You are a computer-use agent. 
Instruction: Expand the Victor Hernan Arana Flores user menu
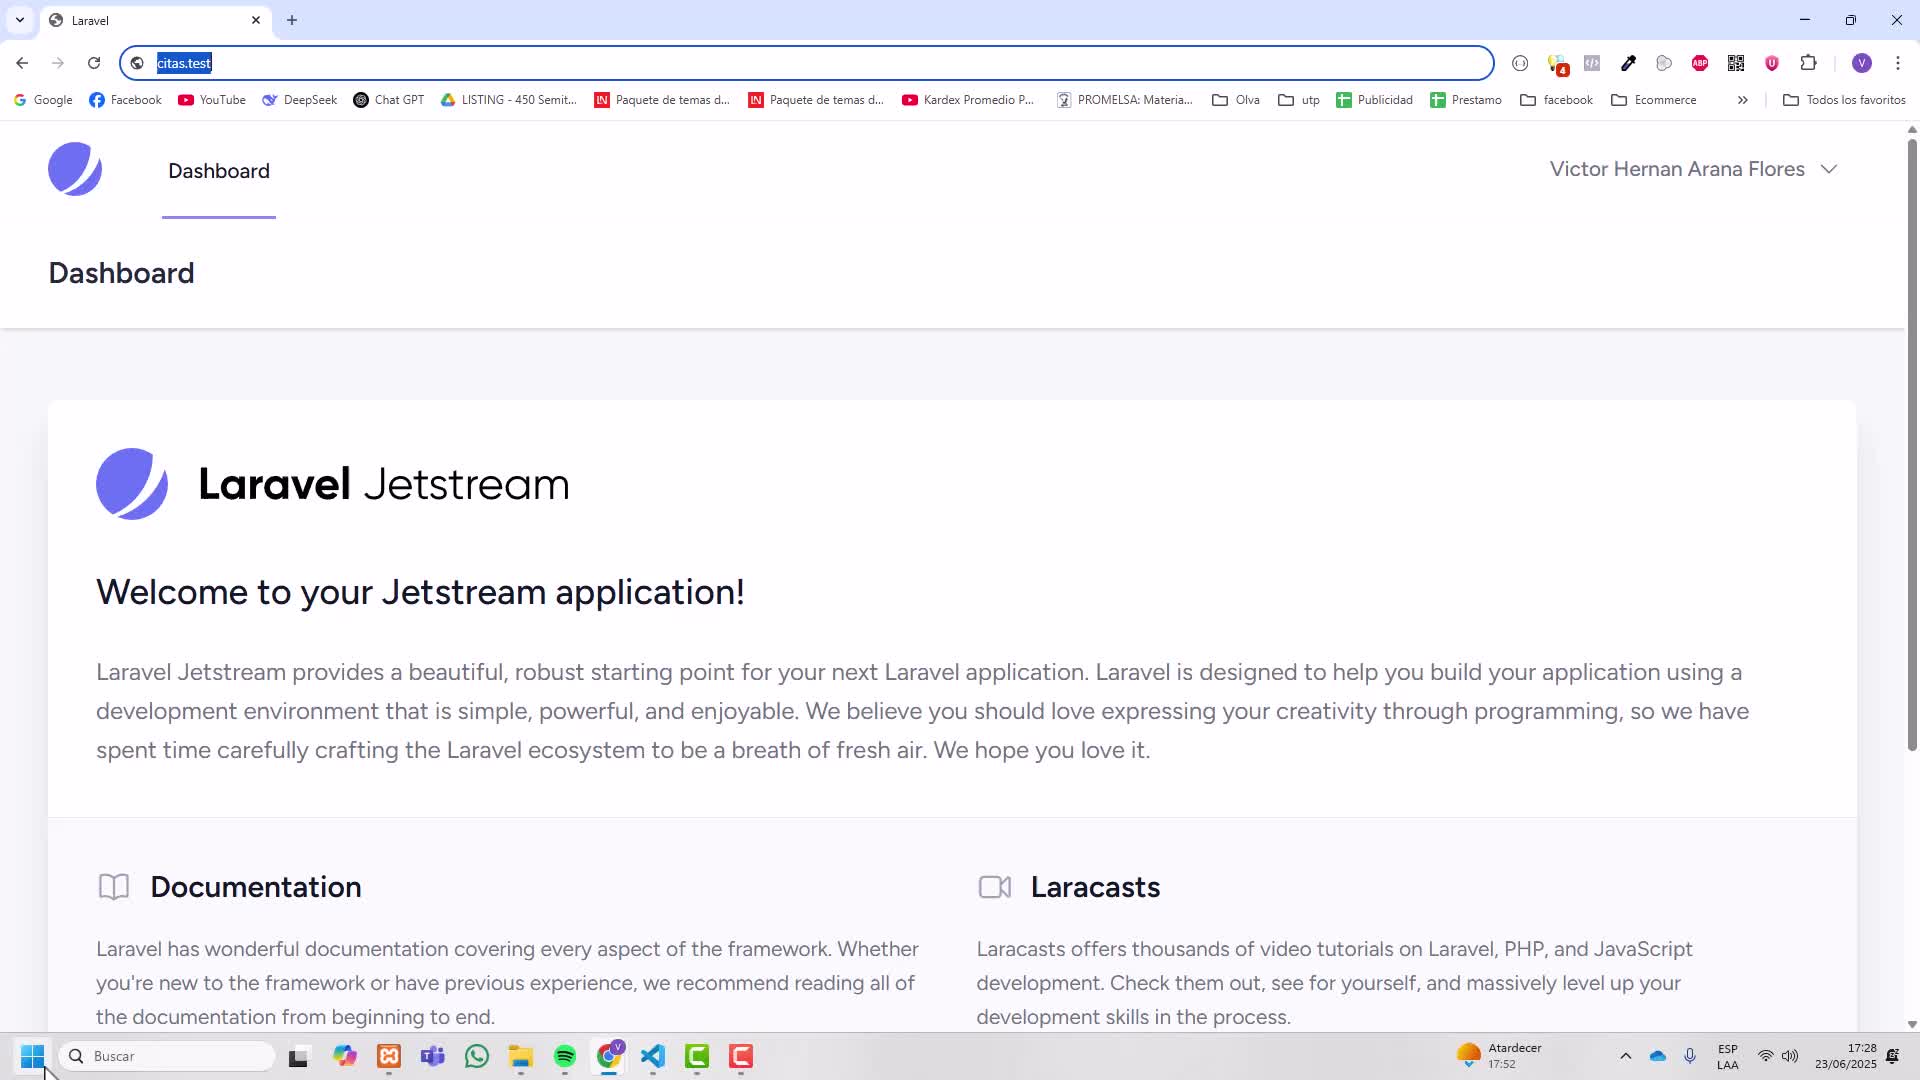[1693, 169]
